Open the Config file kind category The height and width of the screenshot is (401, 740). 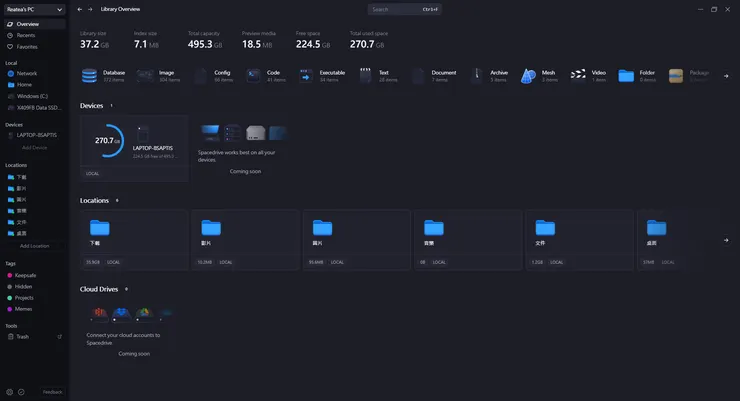(x=213, y=75)
